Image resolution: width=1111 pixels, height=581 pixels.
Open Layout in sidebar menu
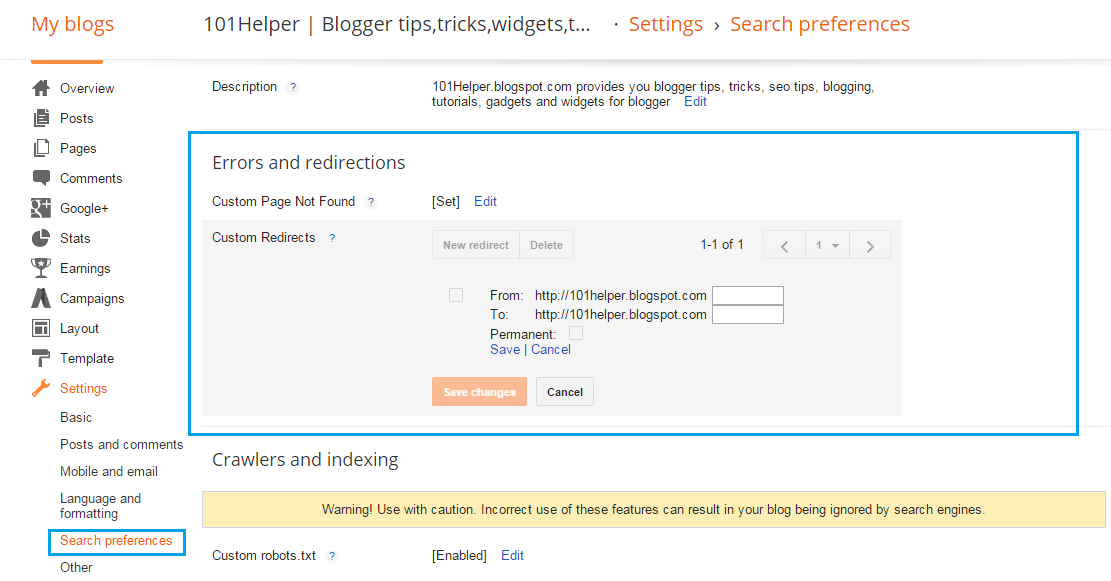pyautogui.click(x=79, y=329)
